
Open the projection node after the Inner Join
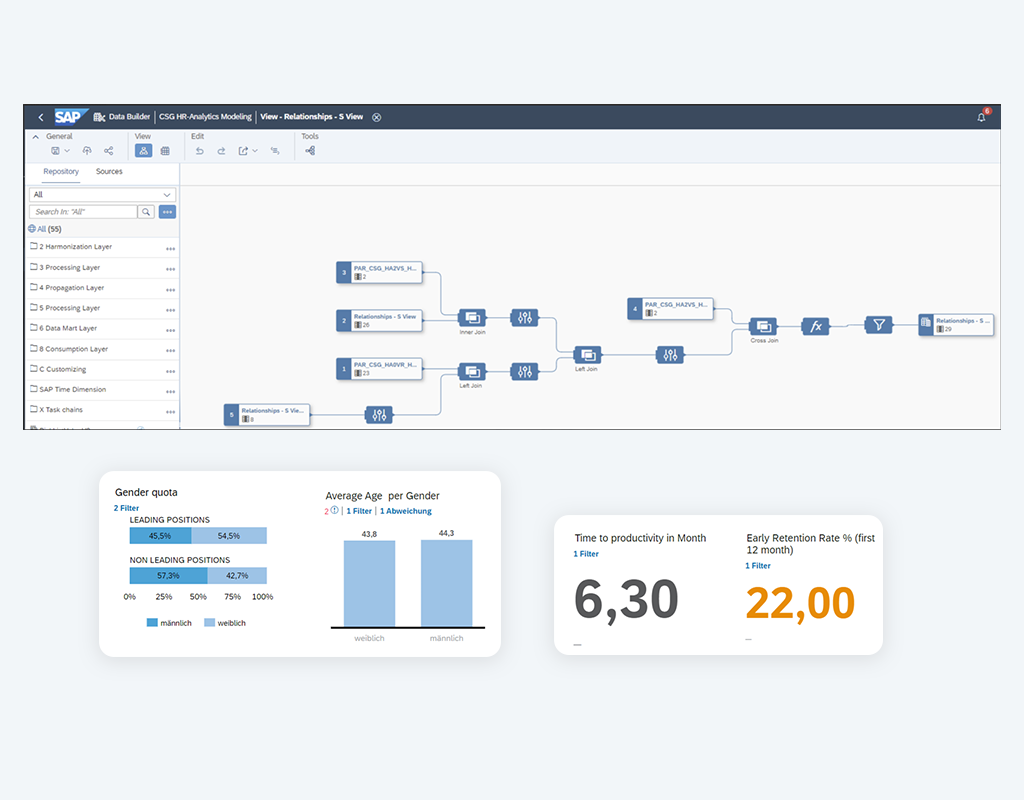[x=525, y=318]
